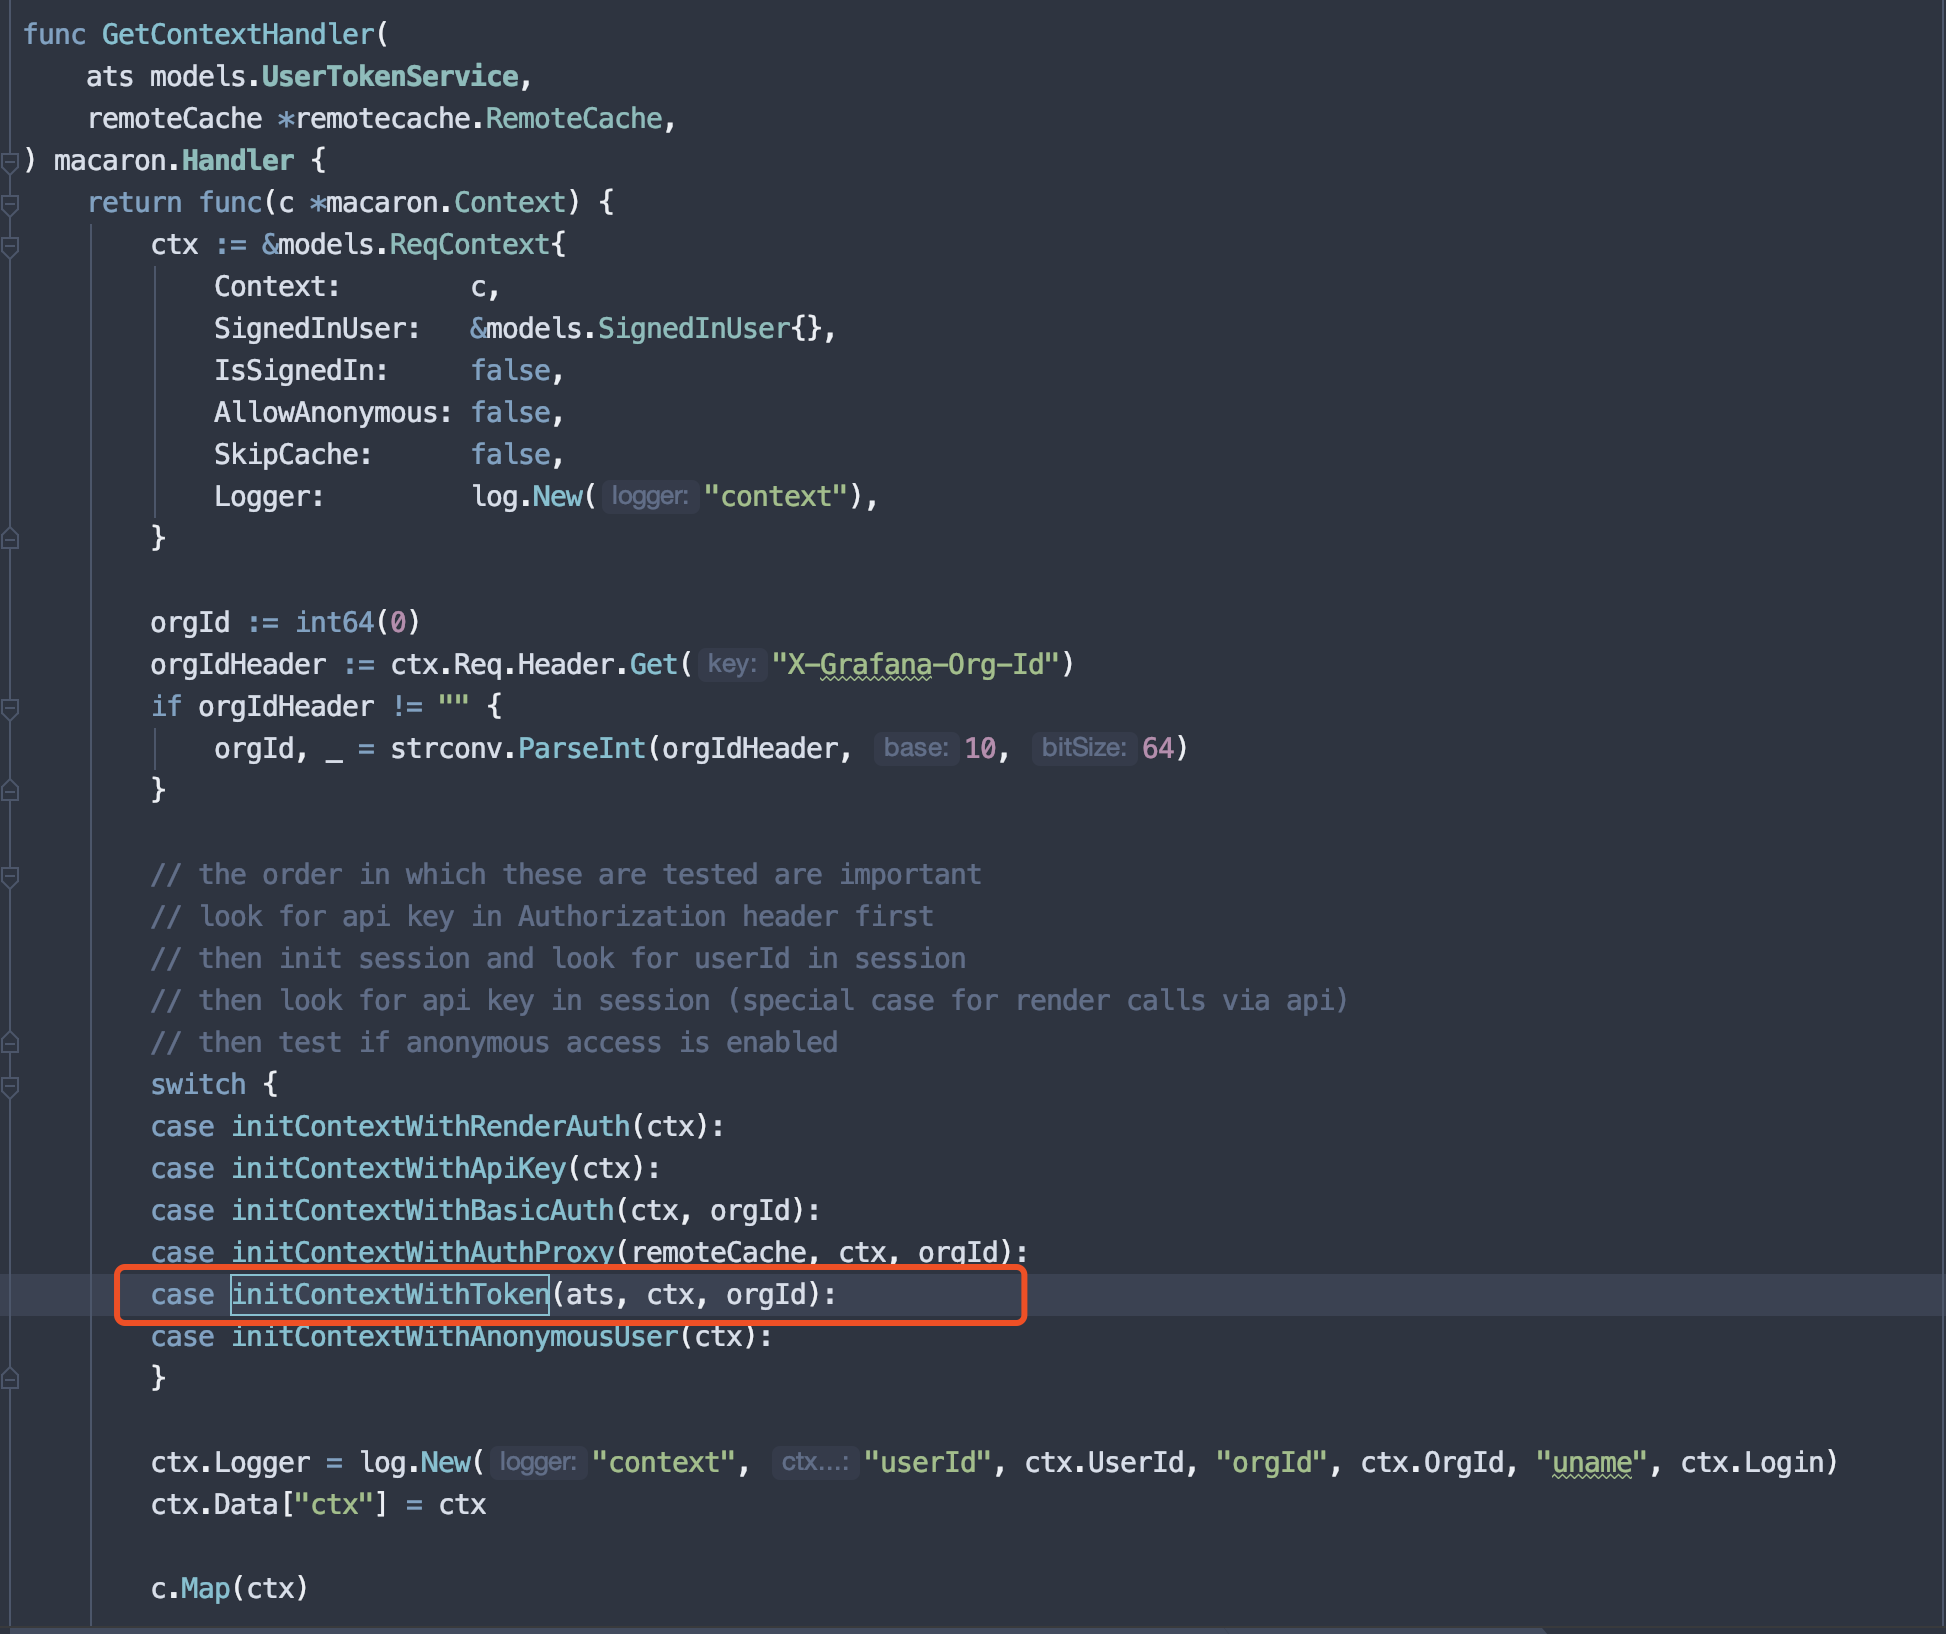Click "X-Grafana-Org-Id" header string

click(x=916, y=664)
